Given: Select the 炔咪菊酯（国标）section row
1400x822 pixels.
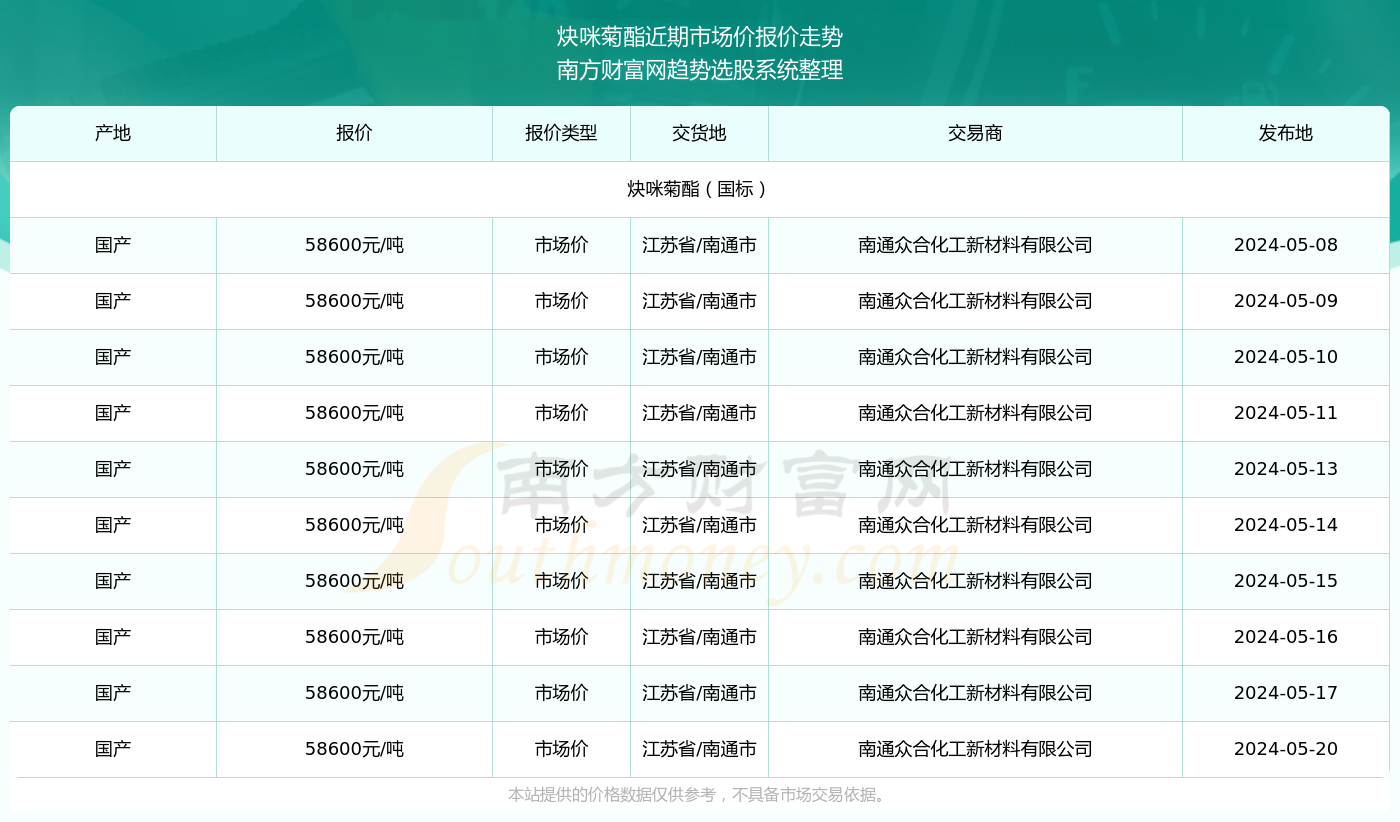Looking at the screenshot, I should pos(699,189).
